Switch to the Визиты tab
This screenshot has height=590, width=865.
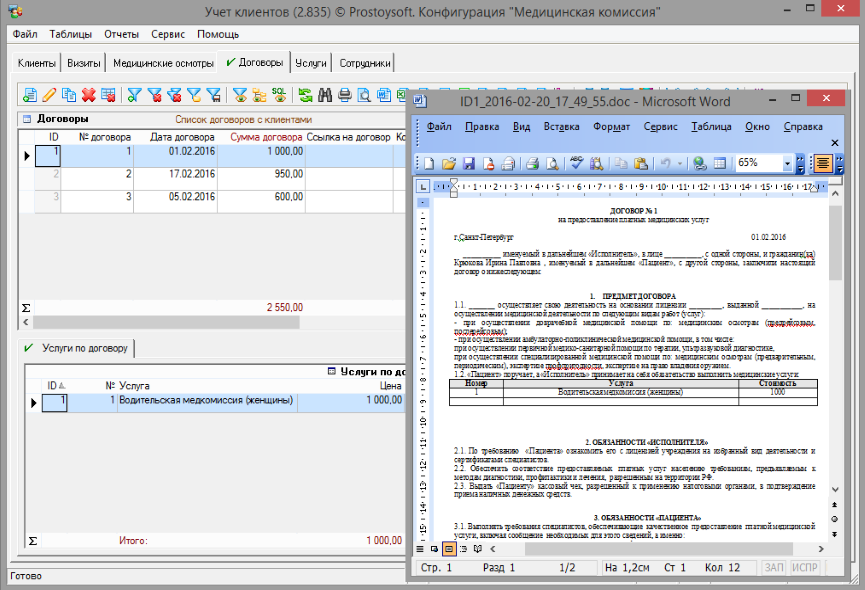click(x=83, y=63)
